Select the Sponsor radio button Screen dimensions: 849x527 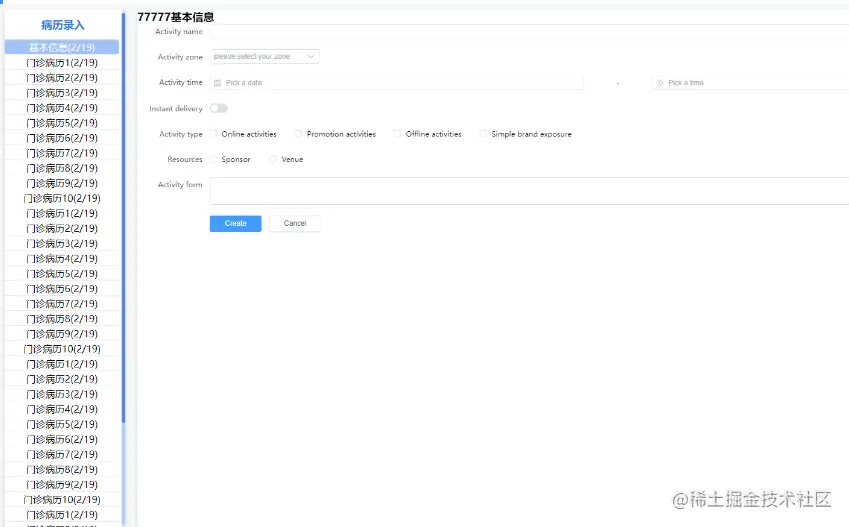pos(213,159)
